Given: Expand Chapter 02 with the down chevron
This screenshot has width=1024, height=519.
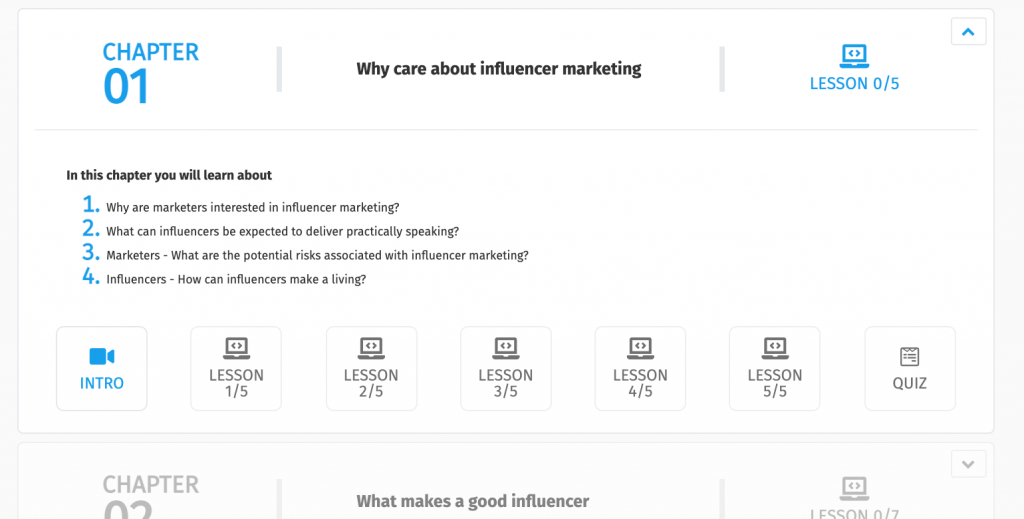Looking at the screenshot, I should click(968, 464).
